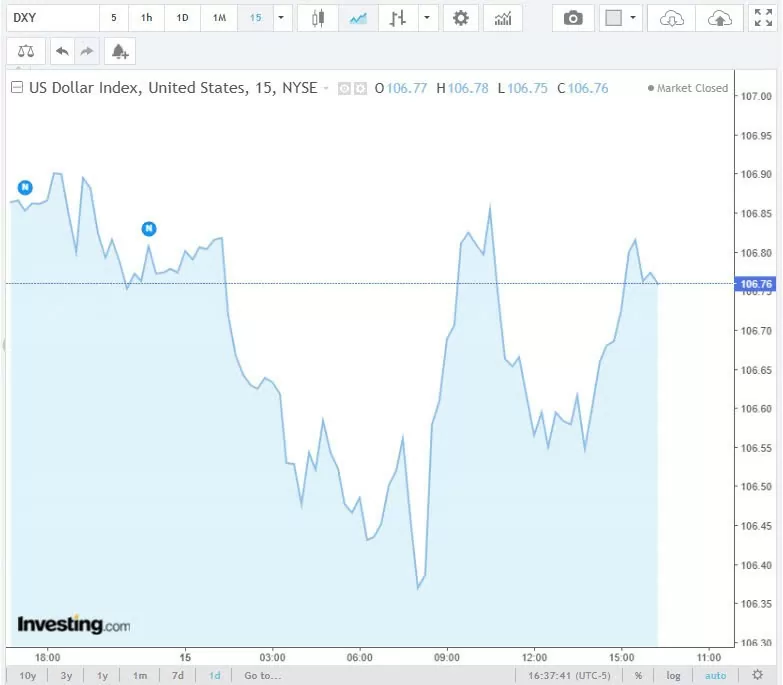
Task: Click the high value H 106.78
Action: (462, 88)
